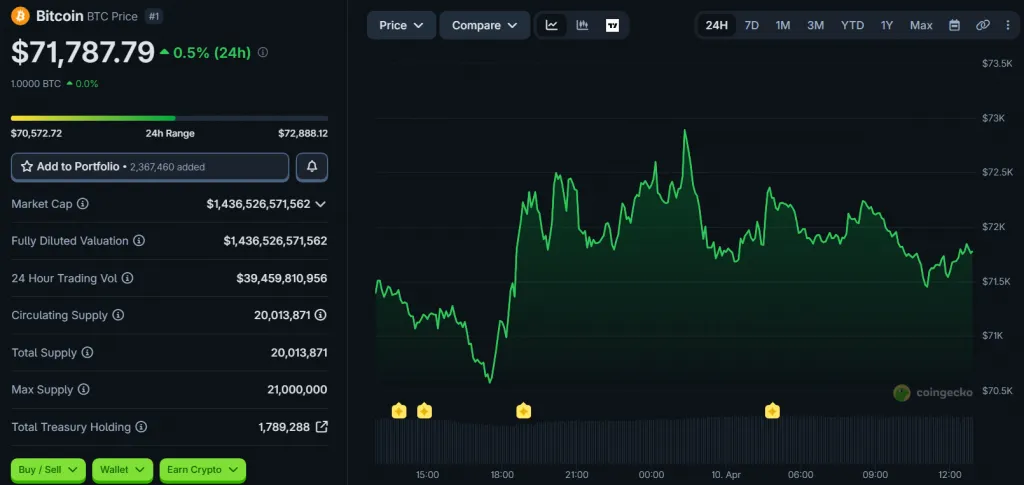Select the 24H time range tab
1024x485 pixels.
coord(716,25)
